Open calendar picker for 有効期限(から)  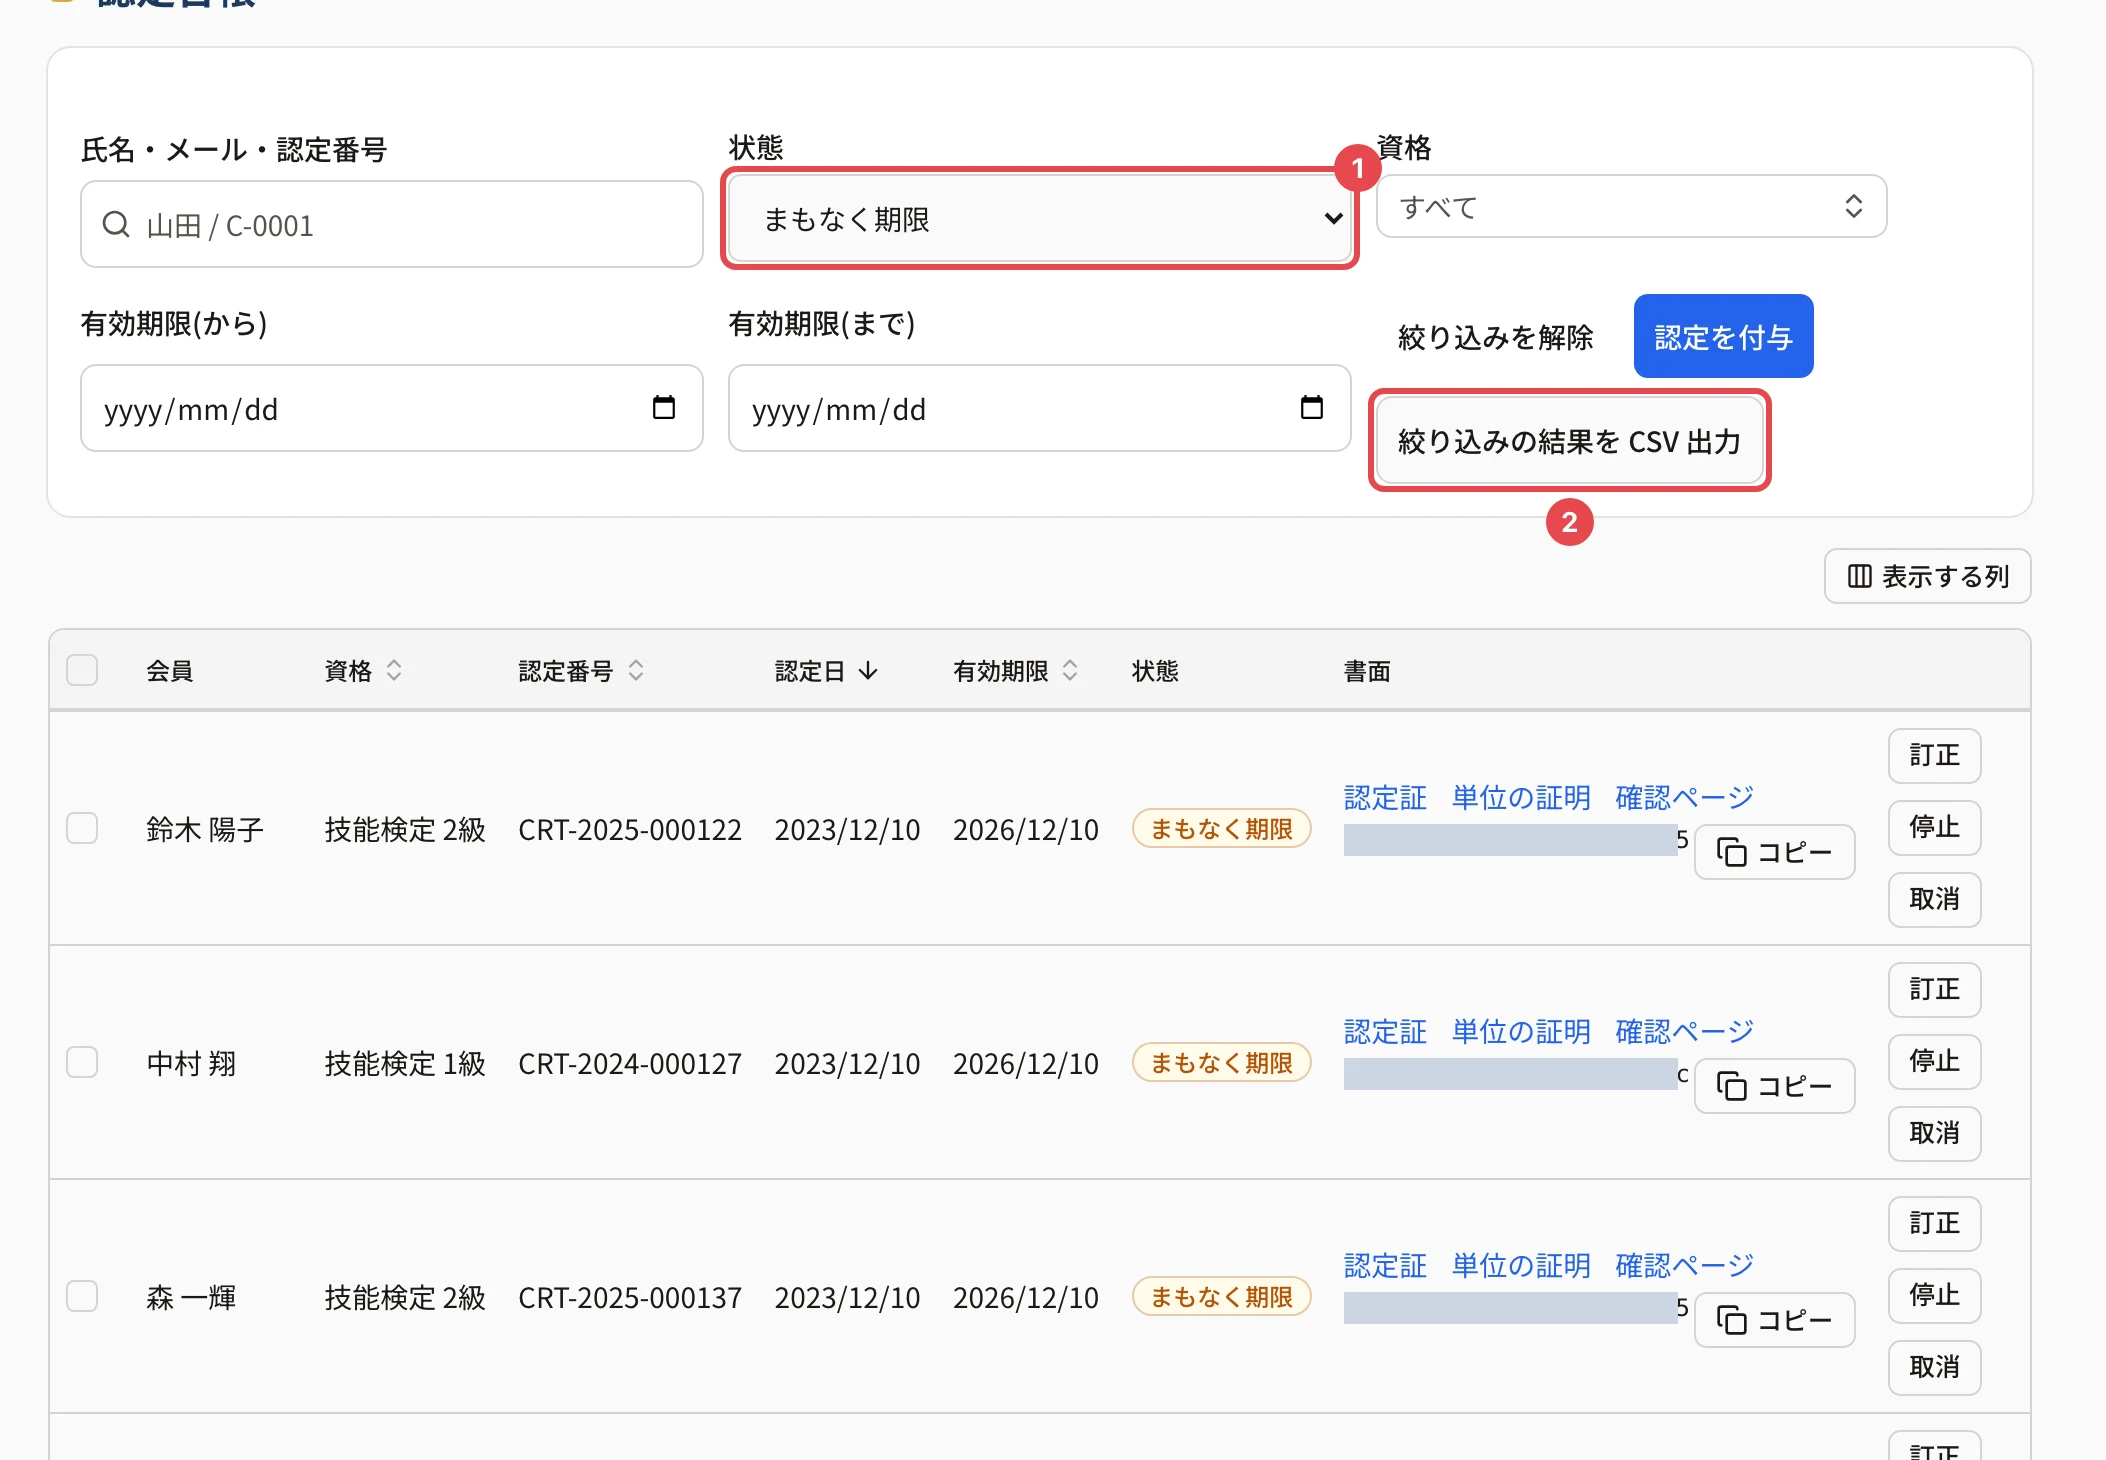[x=664, y=408]
